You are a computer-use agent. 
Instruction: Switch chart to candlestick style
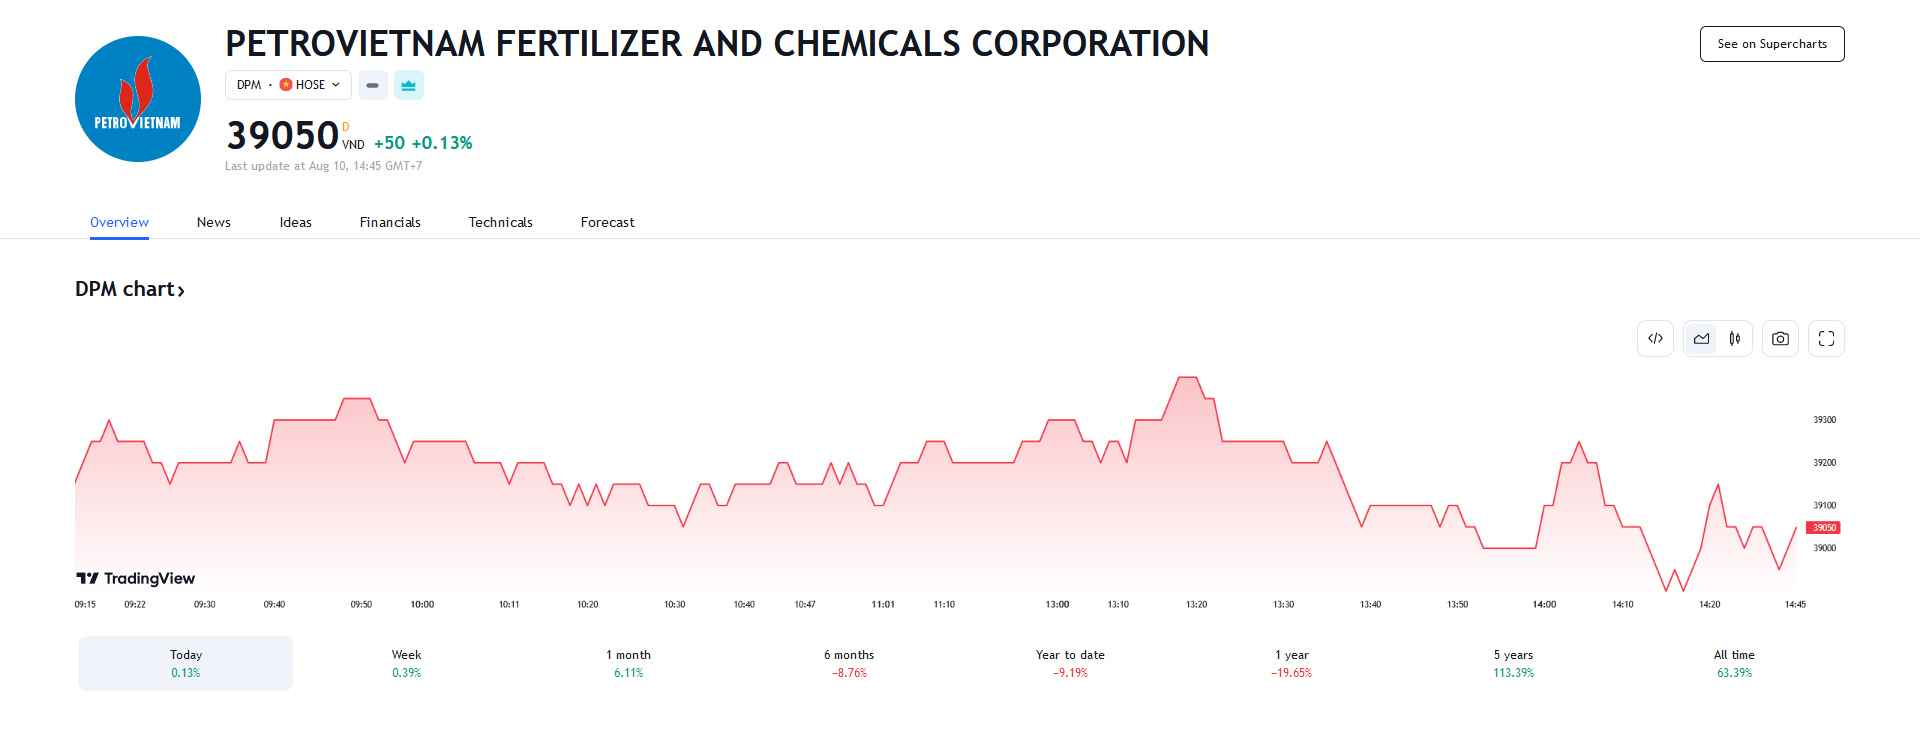[1735, 339]
